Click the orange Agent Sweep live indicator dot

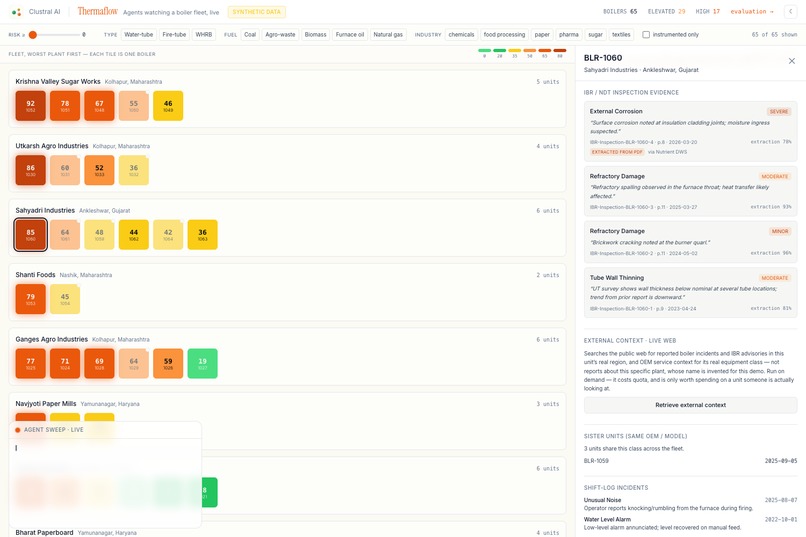click(x=18, y=430)
